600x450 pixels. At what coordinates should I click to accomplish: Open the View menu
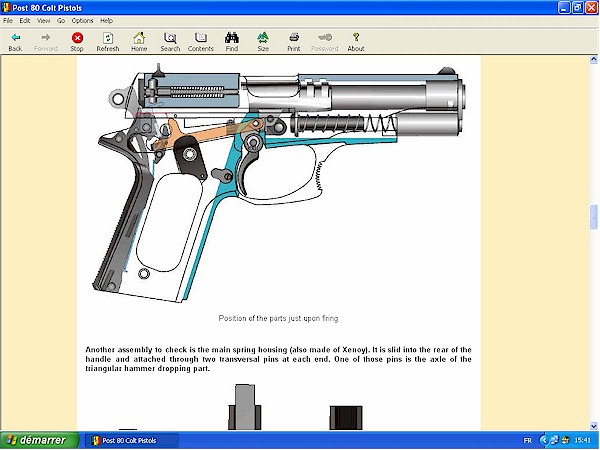click(44, 21)
